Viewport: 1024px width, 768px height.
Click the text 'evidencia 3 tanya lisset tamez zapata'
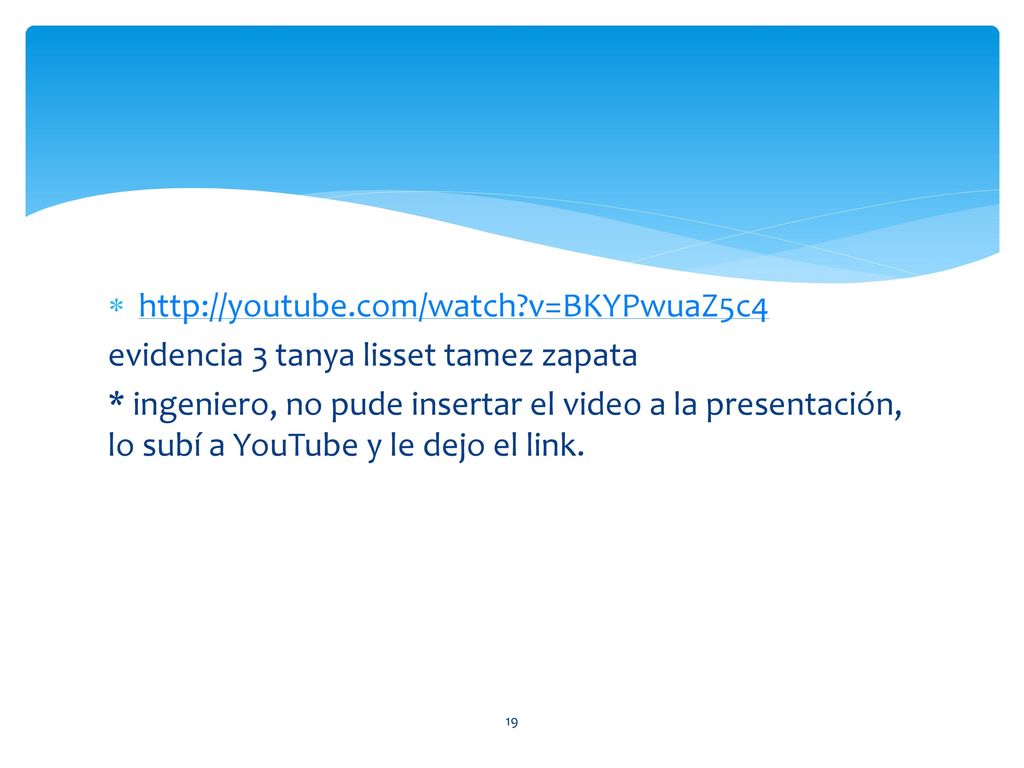pyautogui.click(x=372, y=356)
